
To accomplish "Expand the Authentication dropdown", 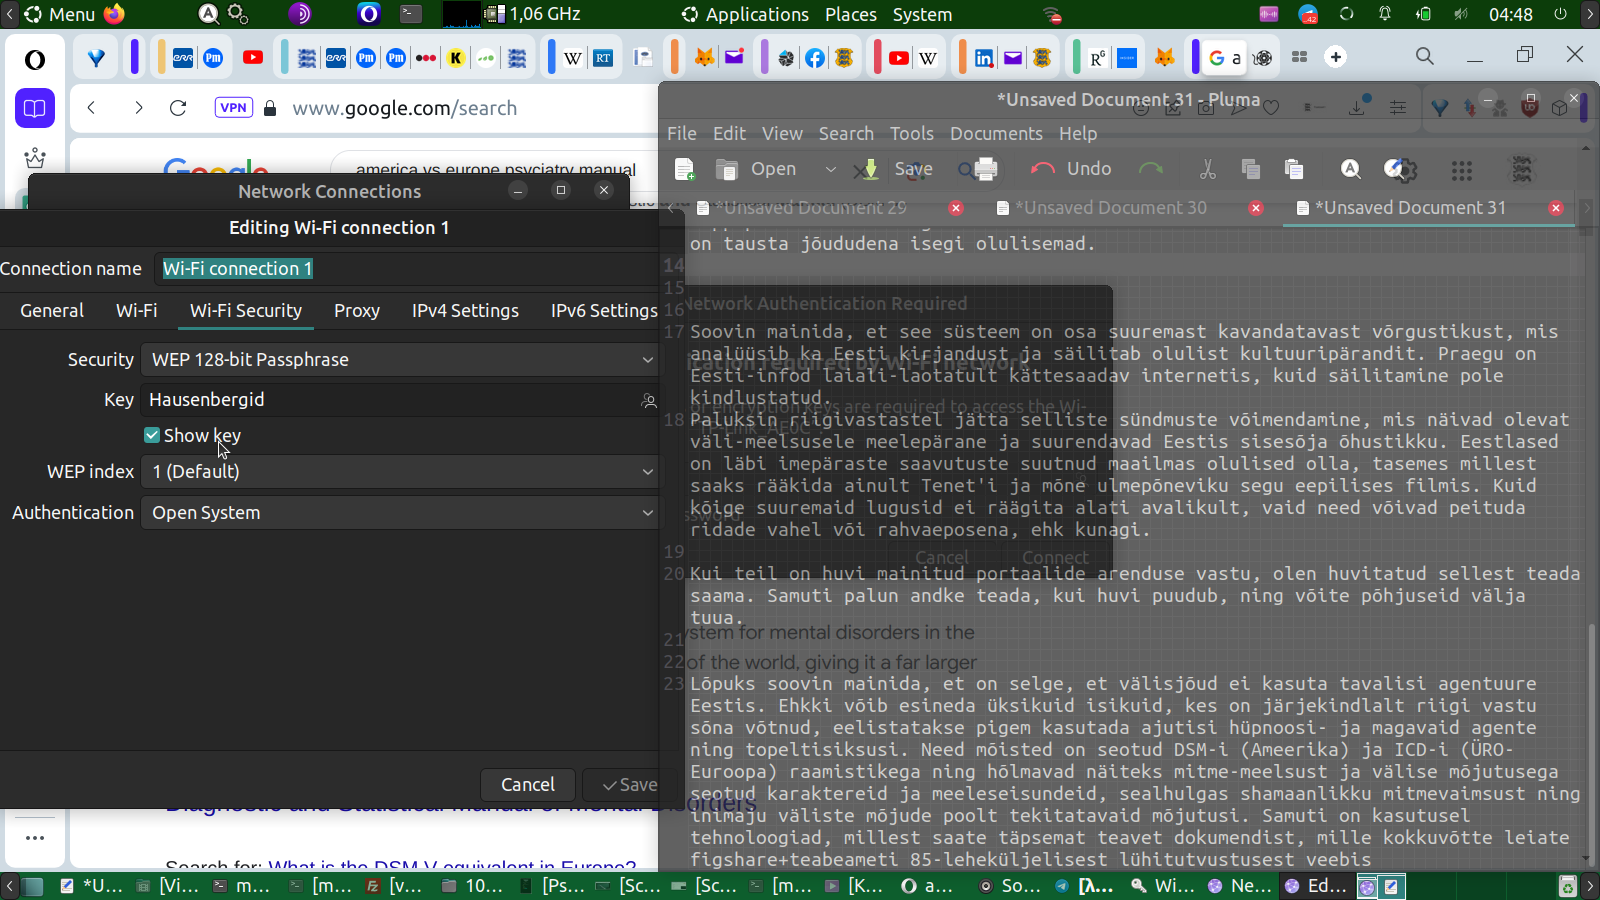I will pos(398,513).
